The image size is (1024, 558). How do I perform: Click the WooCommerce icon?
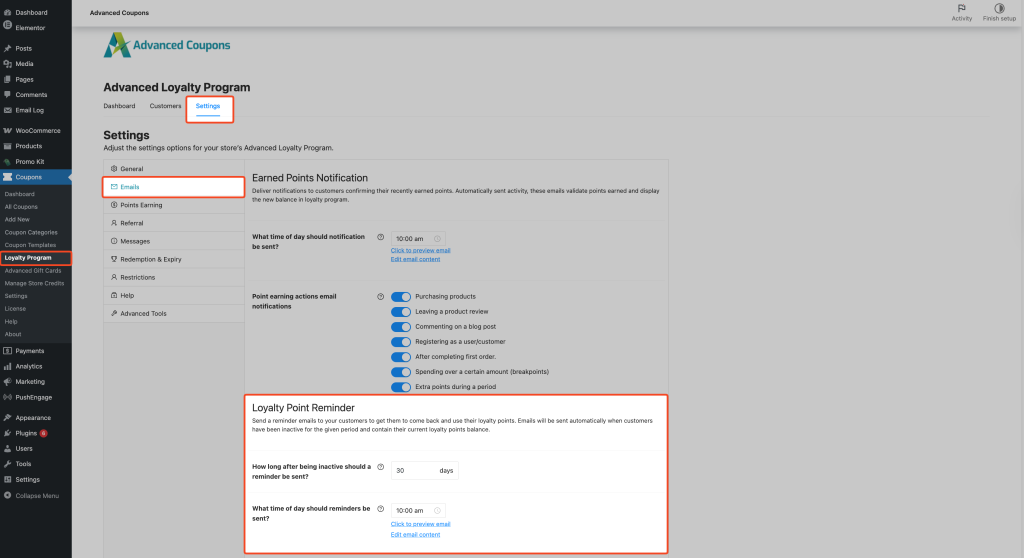(8, 131)
